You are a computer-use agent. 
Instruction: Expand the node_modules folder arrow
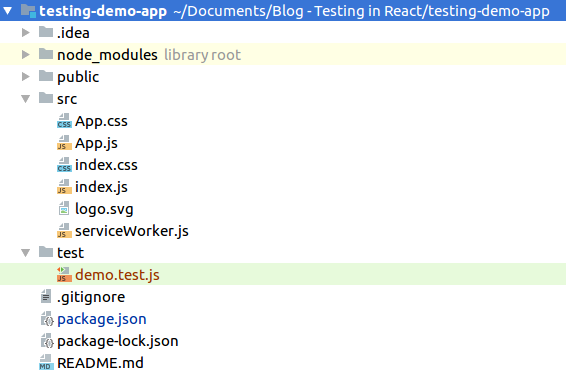pos(26,55)
